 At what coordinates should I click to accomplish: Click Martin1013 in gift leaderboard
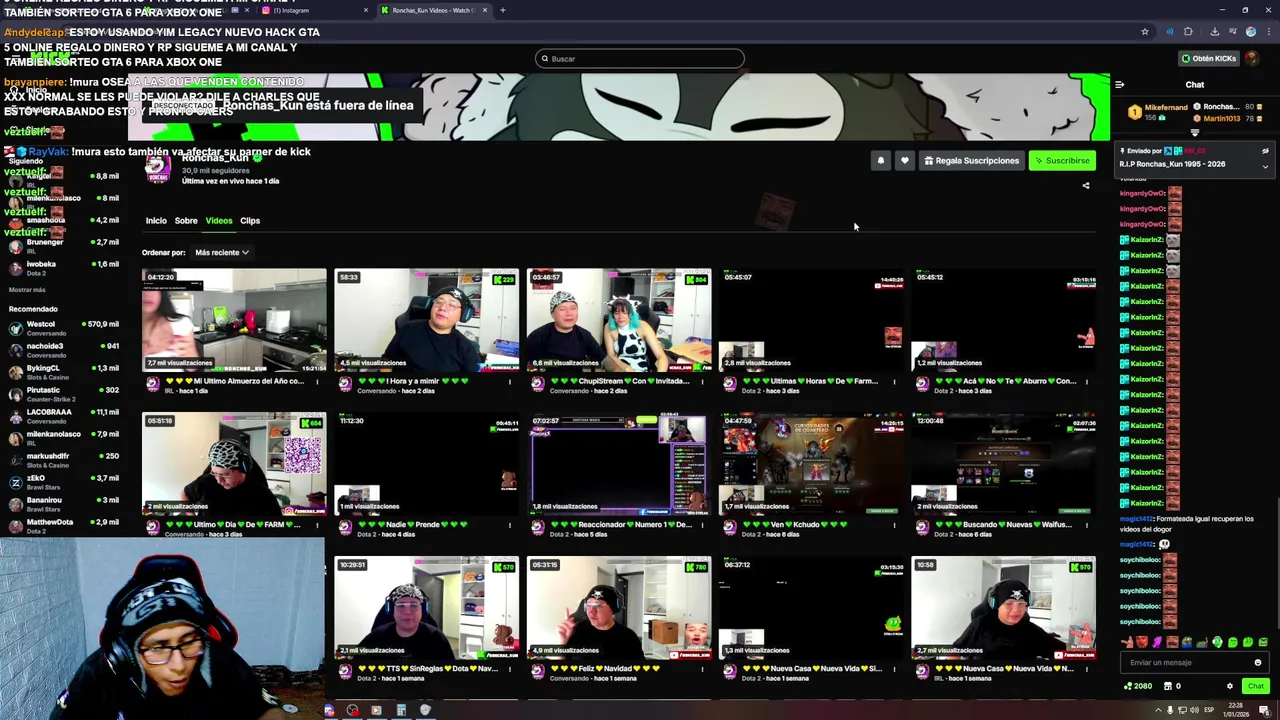click(x=1222, y=118)
